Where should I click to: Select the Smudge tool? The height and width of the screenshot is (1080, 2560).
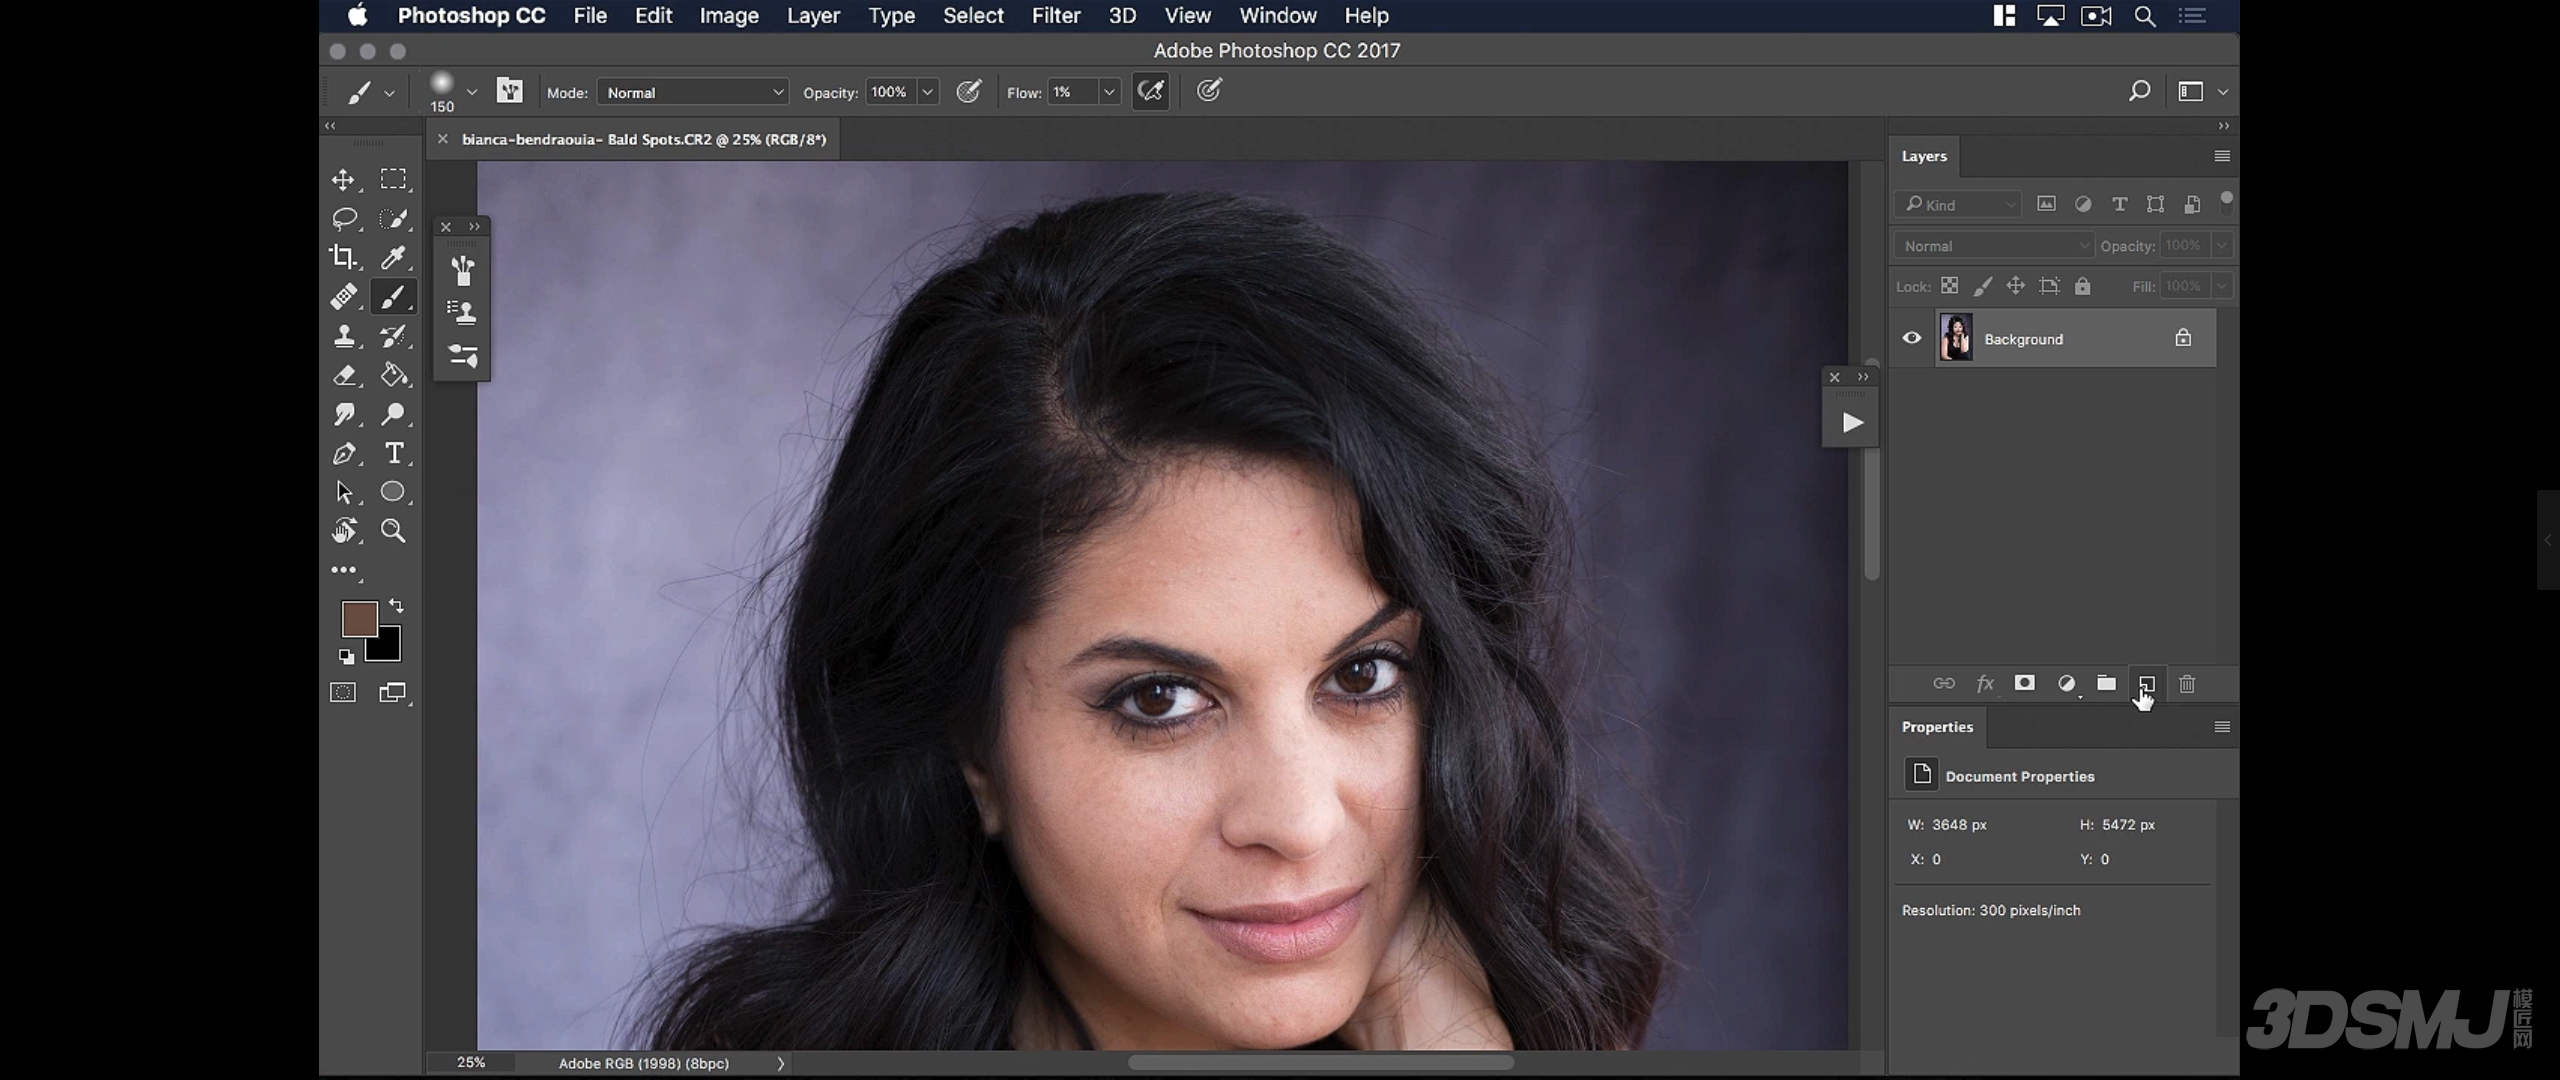[344, 414]
